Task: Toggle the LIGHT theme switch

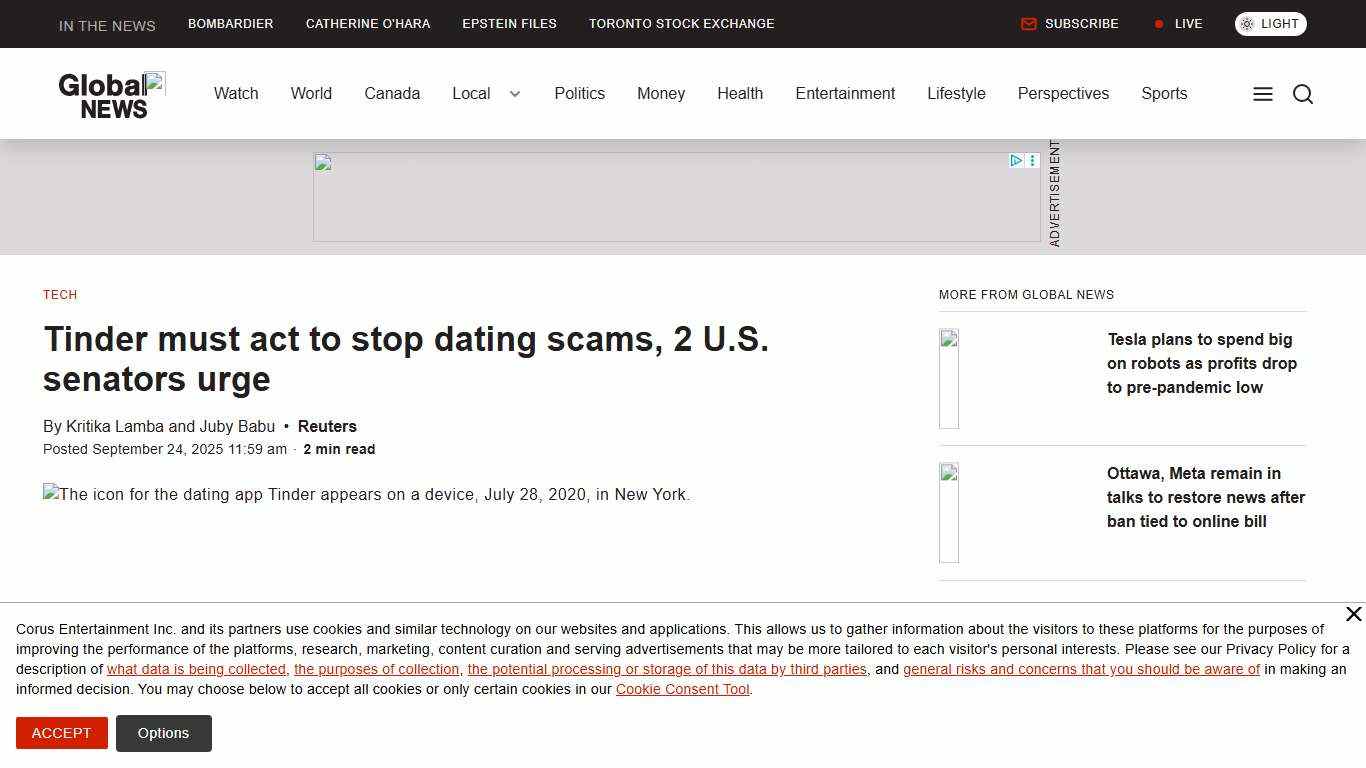Action: tap(1270, 23)
